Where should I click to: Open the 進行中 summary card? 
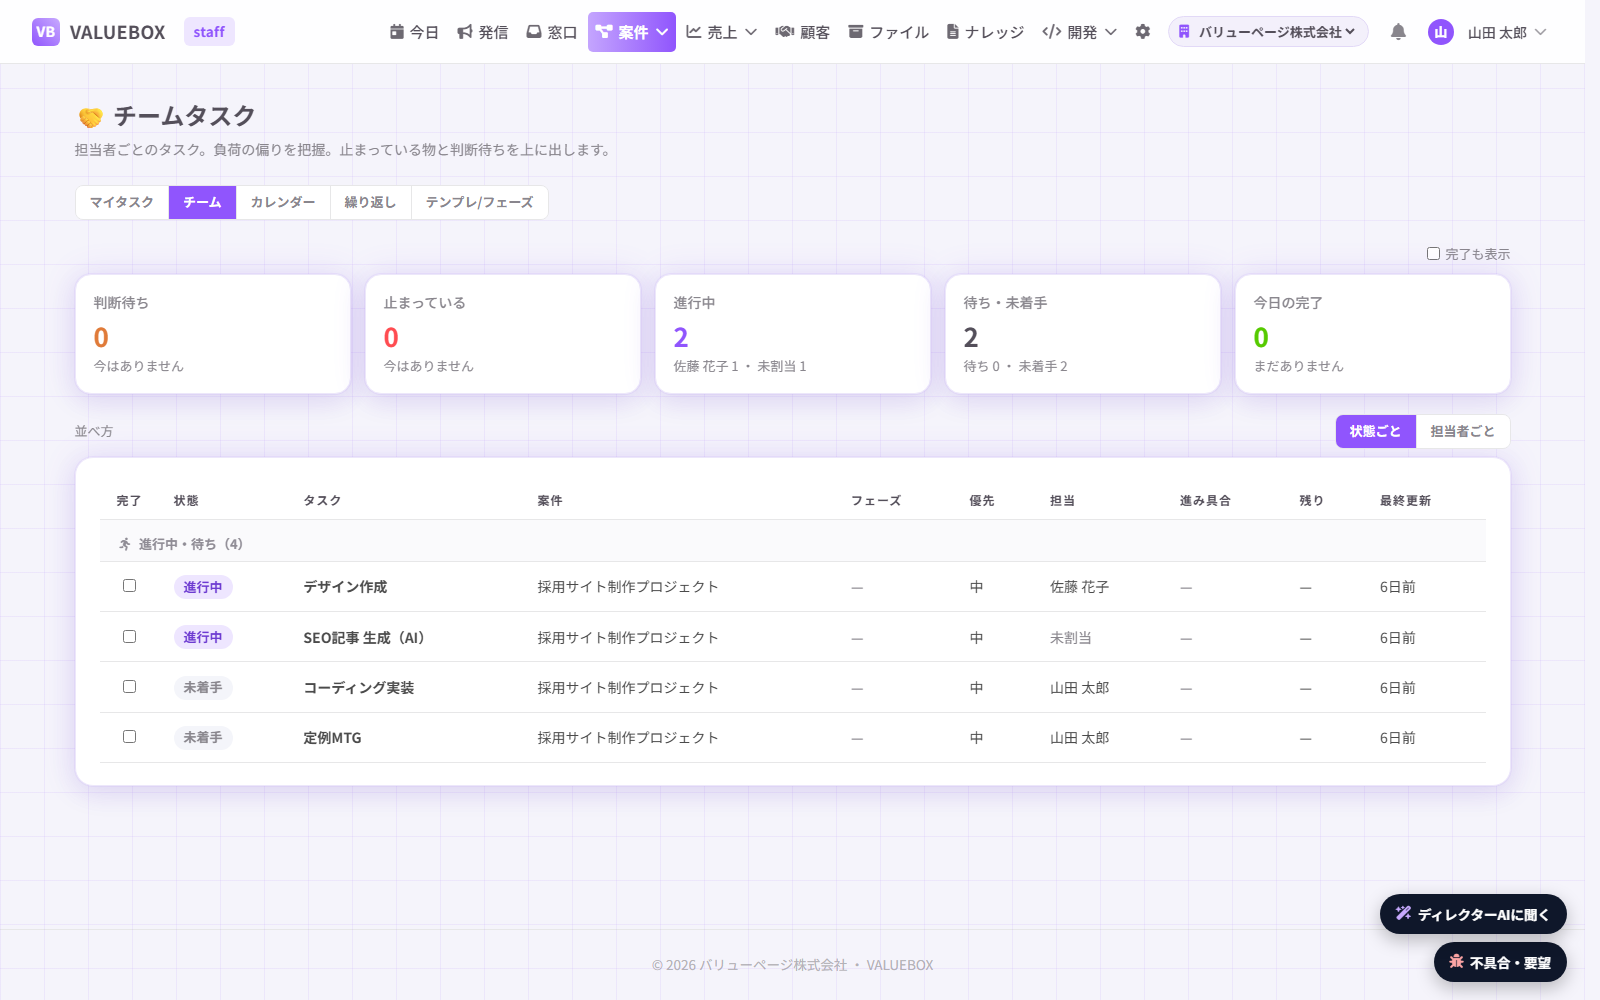(793, 334)
